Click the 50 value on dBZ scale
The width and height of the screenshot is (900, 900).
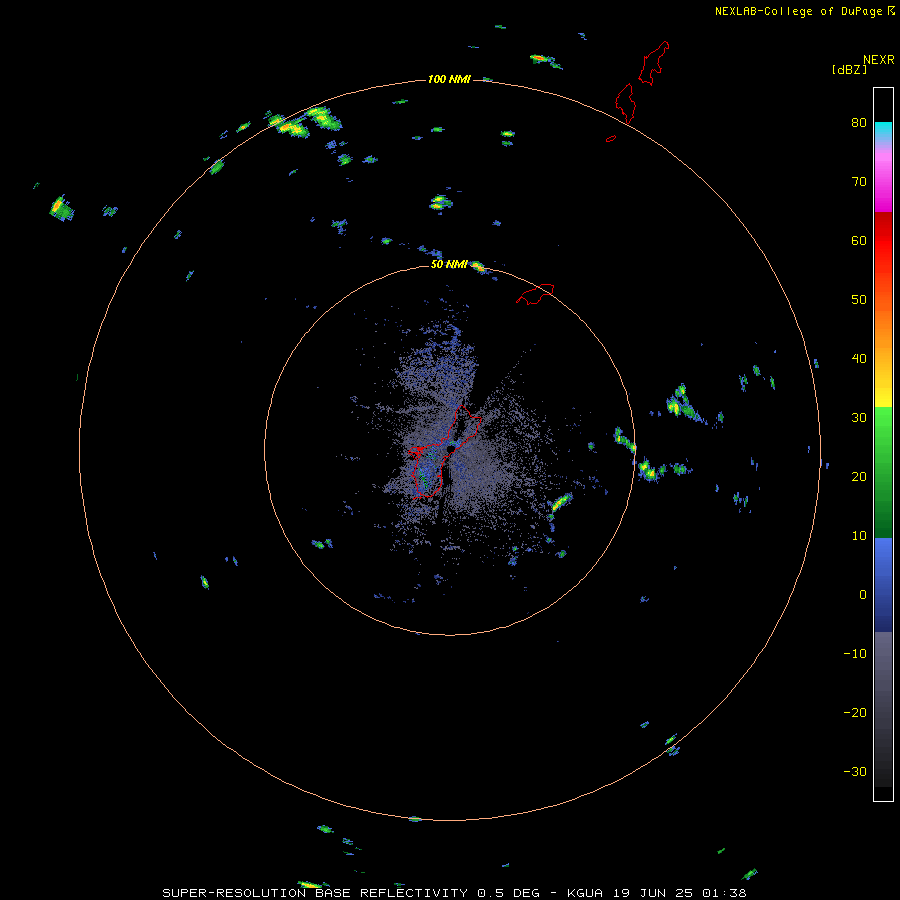coord(859,300)
